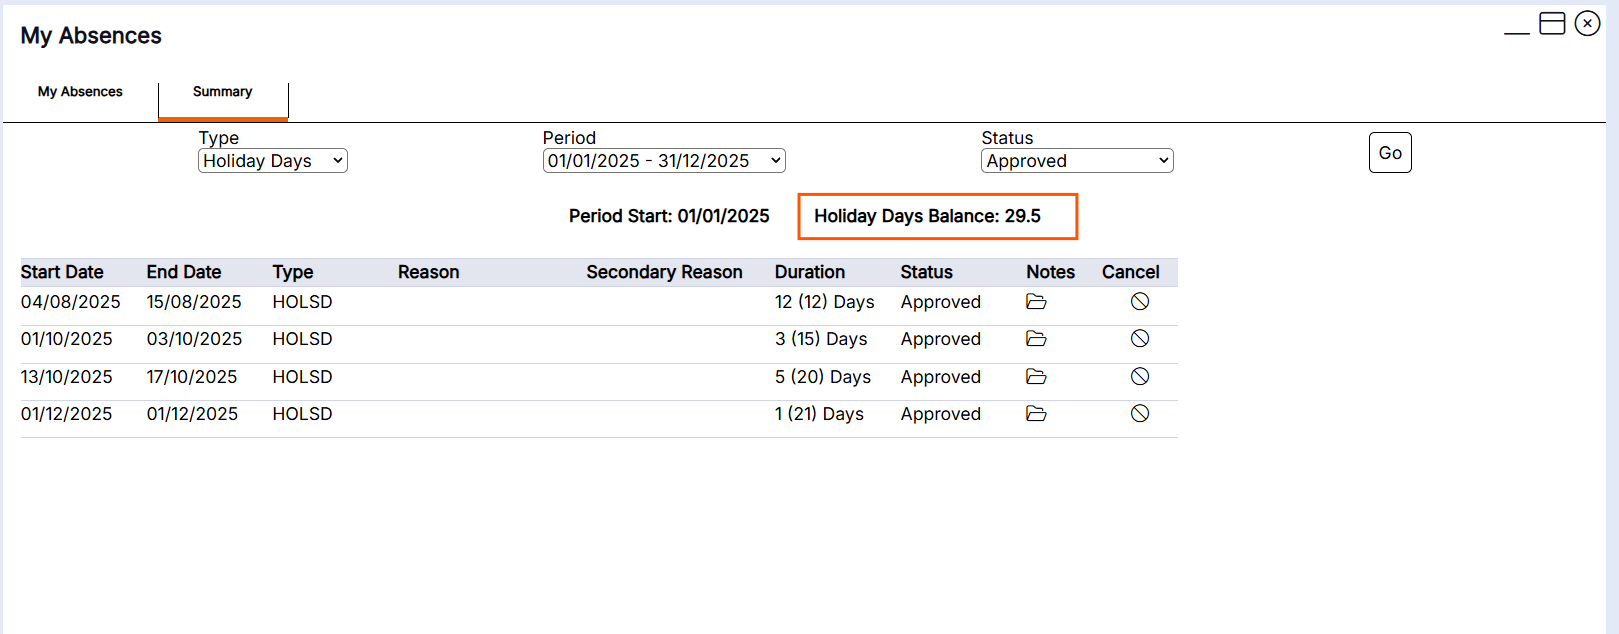This screenshot has height=634, width=1619.
Task: Cancel the 01/10/2025 holiday absence
Action: click(1140, 338)
